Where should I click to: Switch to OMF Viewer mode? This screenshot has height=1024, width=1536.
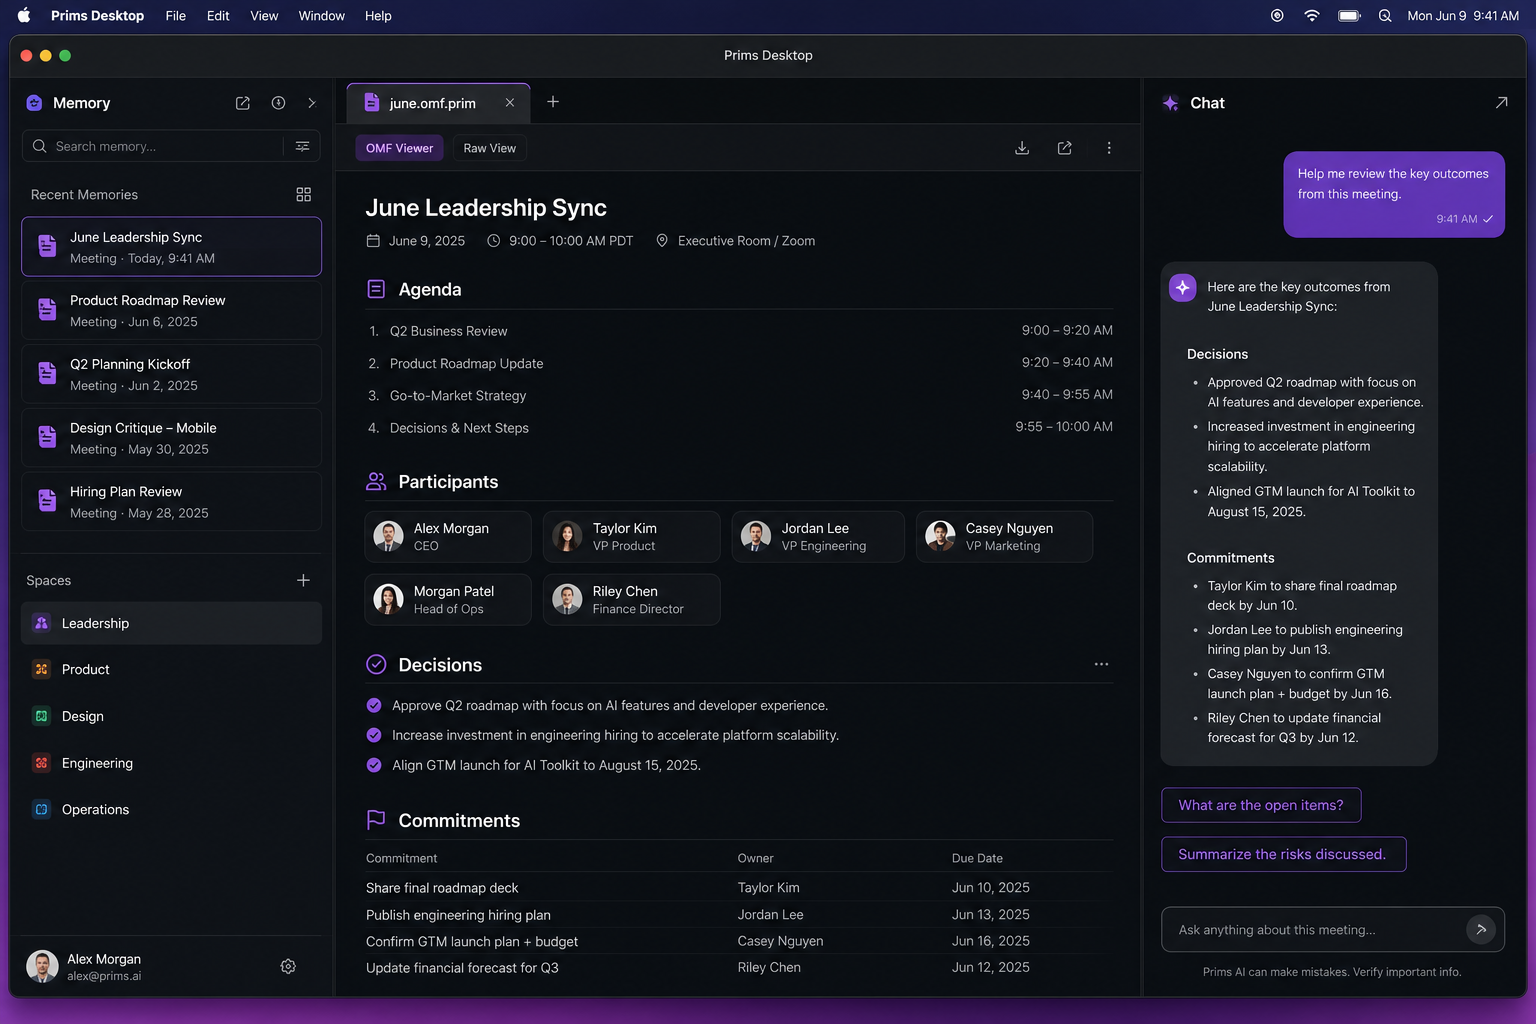[x=399, y=148]
